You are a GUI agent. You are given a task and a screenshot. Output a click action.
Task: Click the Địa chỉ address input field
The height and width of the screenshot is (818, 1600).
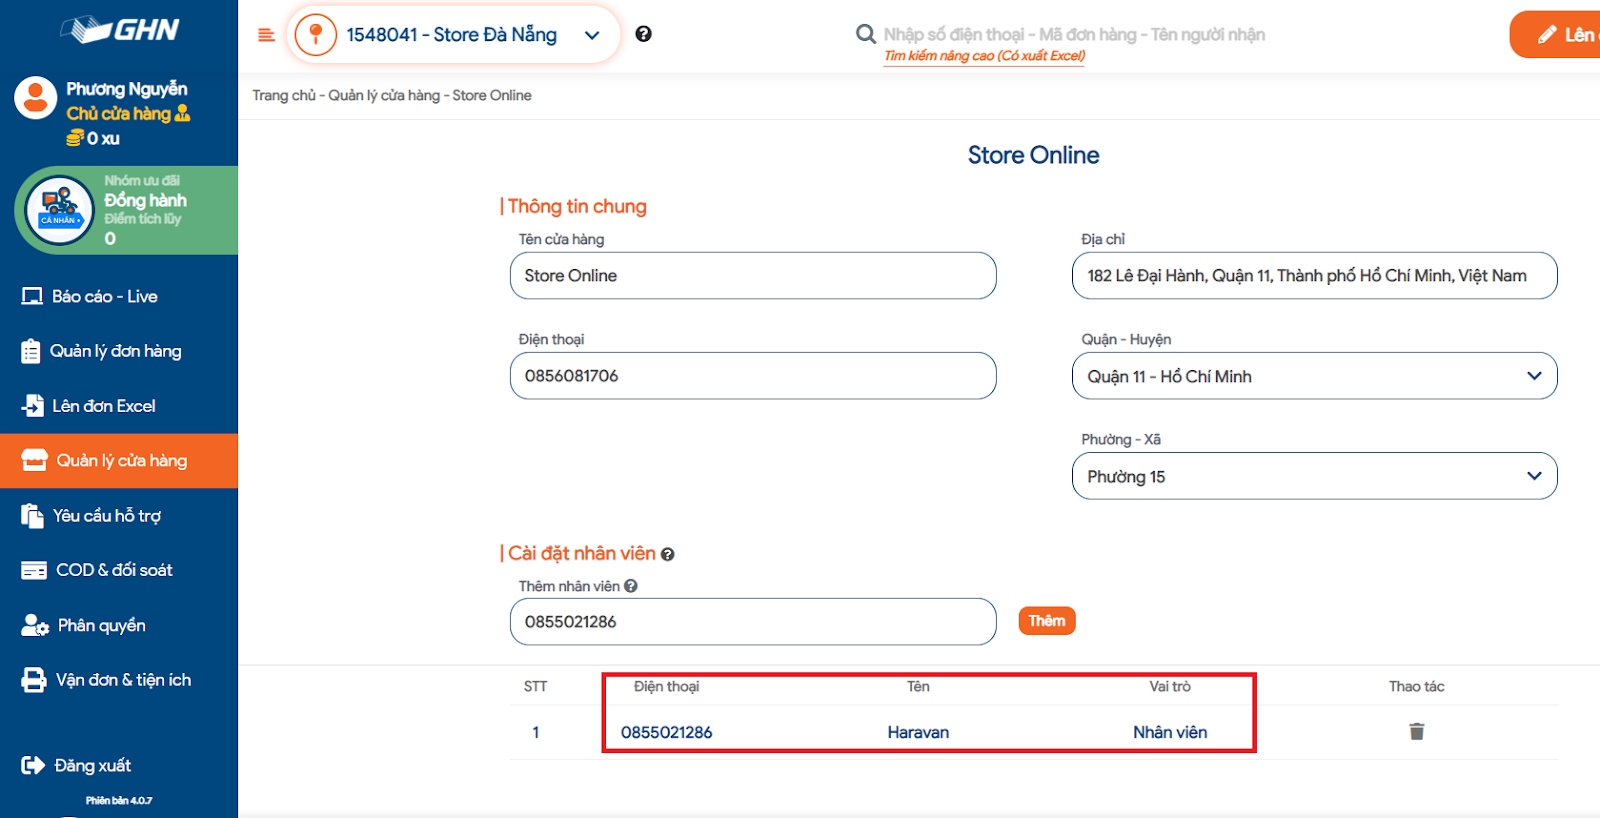[x=1314, y=275]
